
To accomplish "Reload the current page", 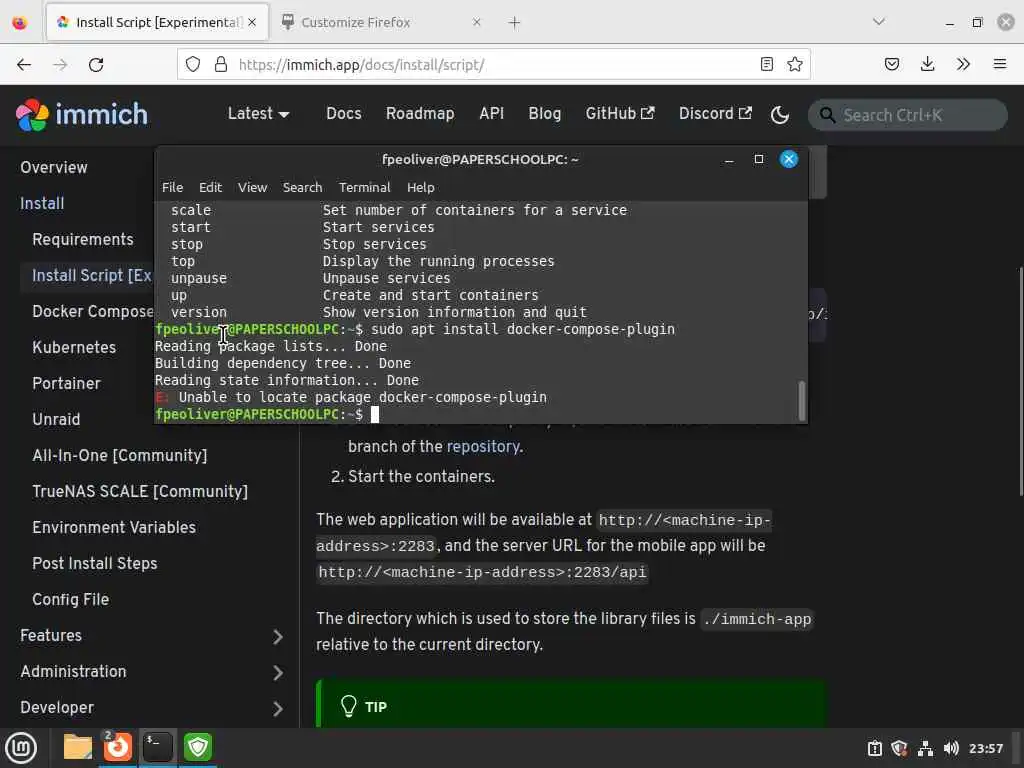I will click(x=96, y=65).
